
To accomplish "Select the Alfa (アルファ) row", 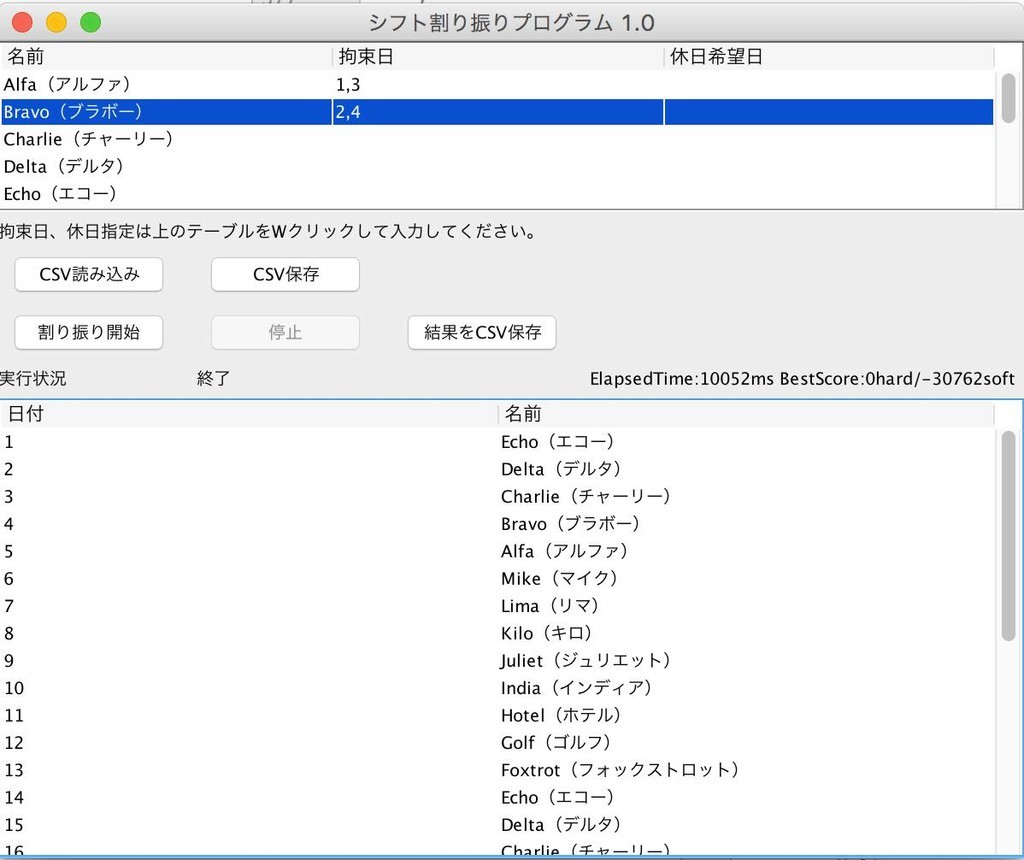I will coord(150,85).
